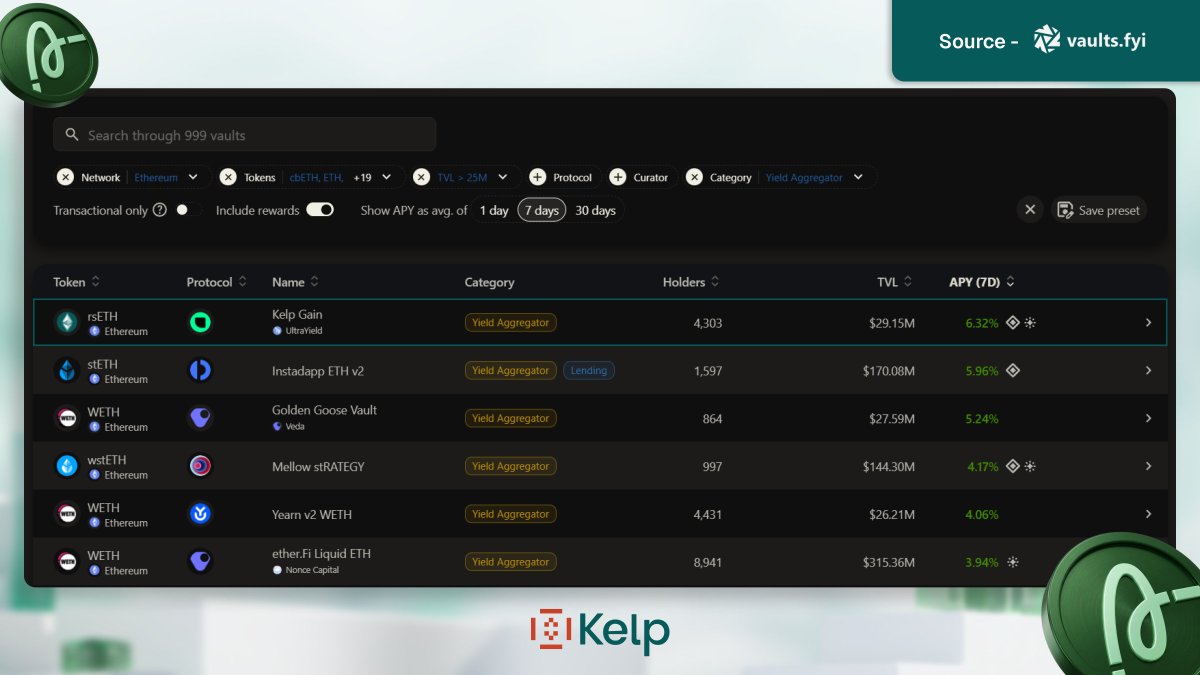Open the TVL > 25M dropdown chevron
Image resolution: width=1200 pixels, height=675 pixels.
[x=503, y=177]
